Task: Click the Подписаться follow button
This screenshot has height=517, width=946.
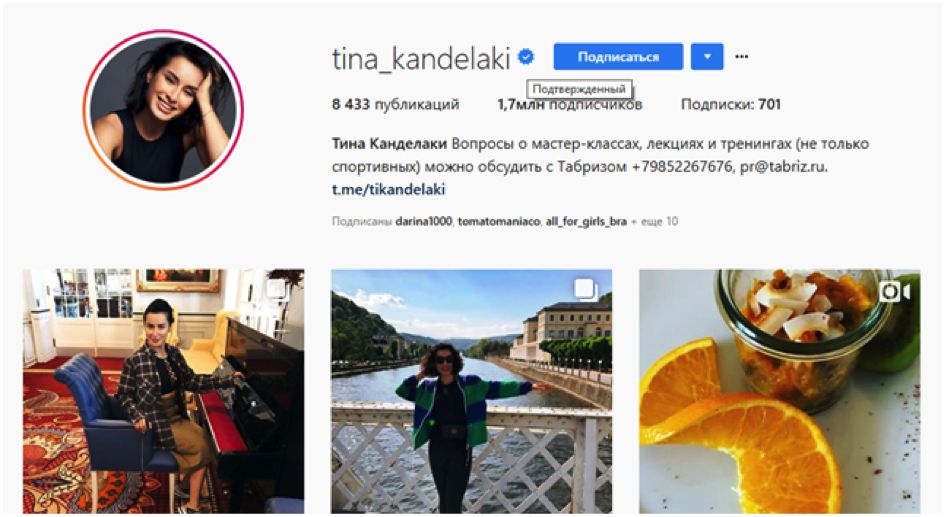Action: tap(618, 57)
